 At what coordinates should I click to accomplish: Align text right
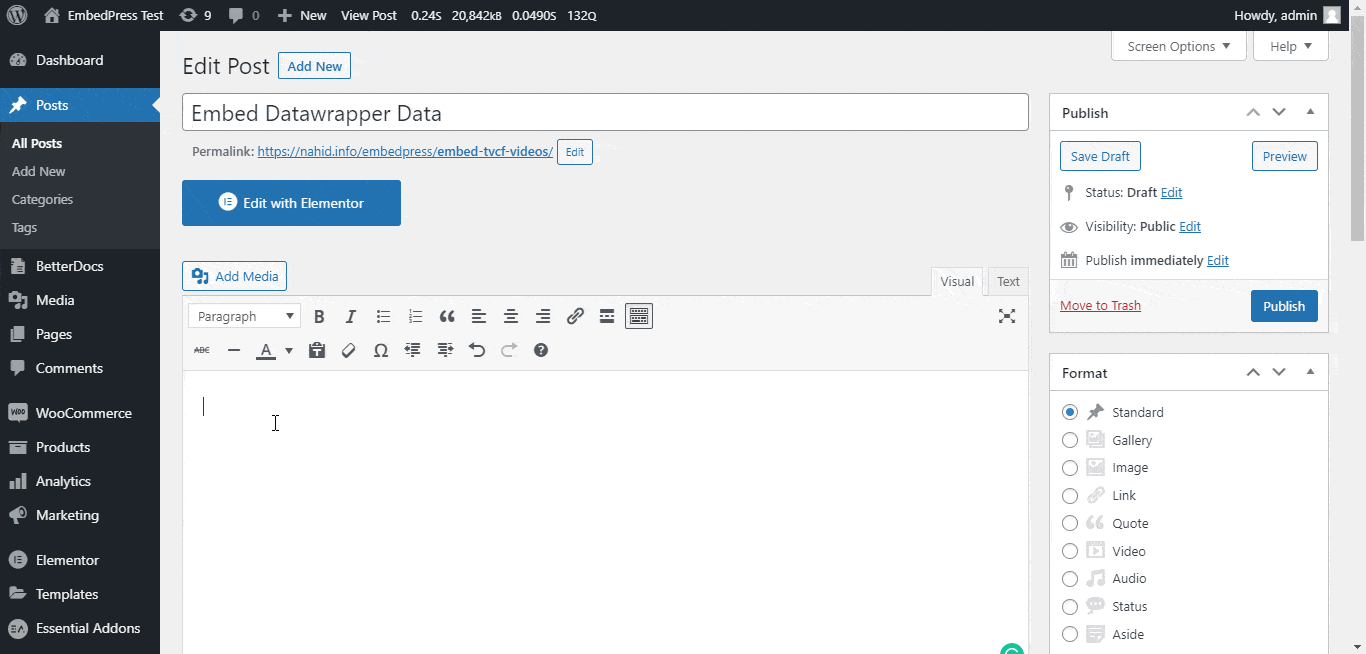[x=543, y=316]
